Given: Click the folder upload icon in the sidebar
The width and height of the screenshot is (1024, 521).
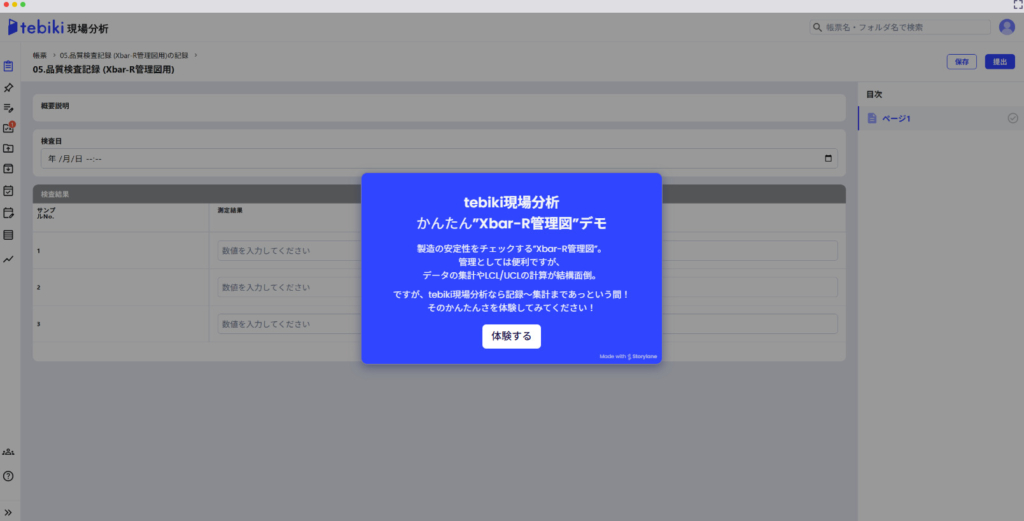Looking at the screenshot, I should tap(9, 148).
